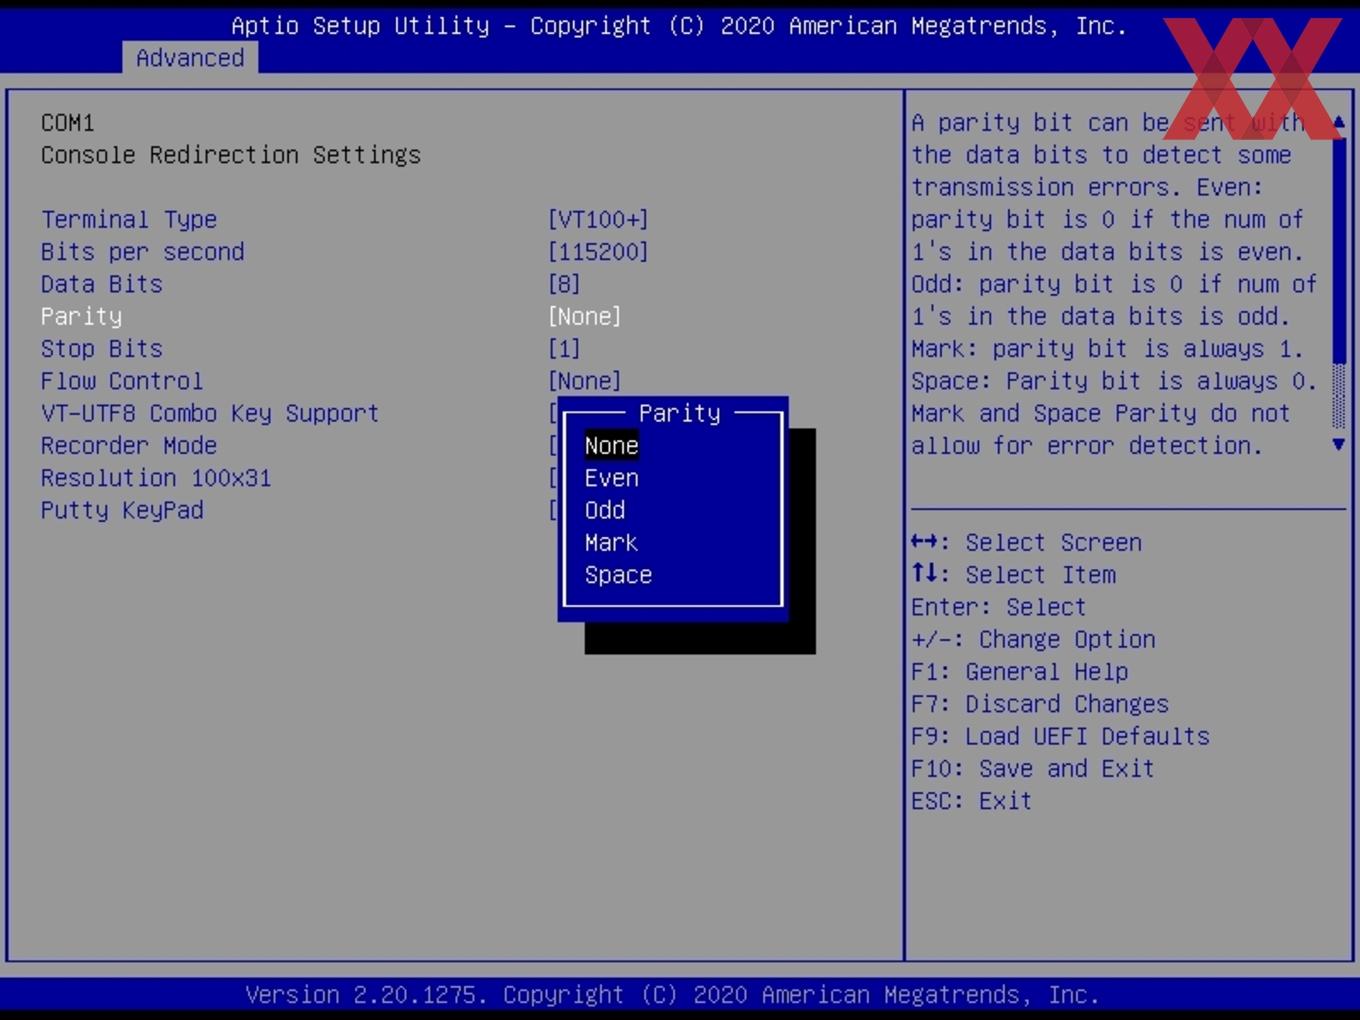Select None in the Parity popup

611,446
